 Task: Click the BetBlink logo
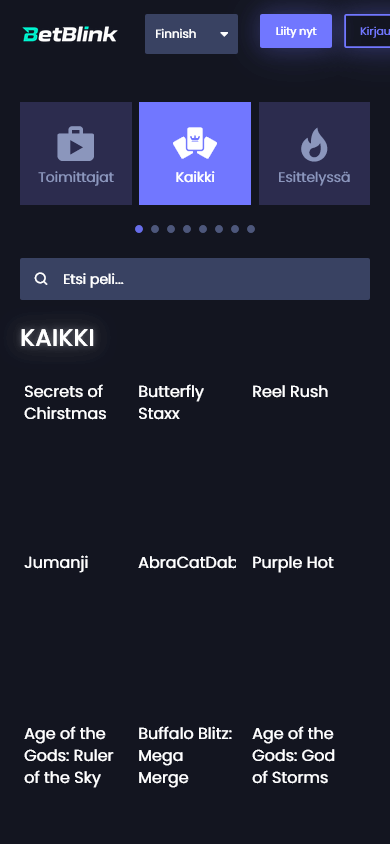(70, 34)
